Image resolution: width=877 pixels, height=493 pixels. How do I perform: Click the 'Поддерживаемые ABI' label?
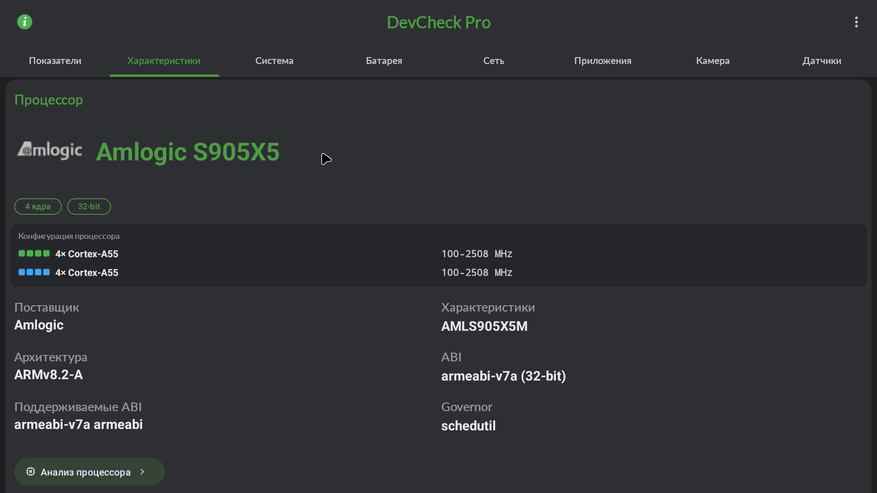click(78, 407)
